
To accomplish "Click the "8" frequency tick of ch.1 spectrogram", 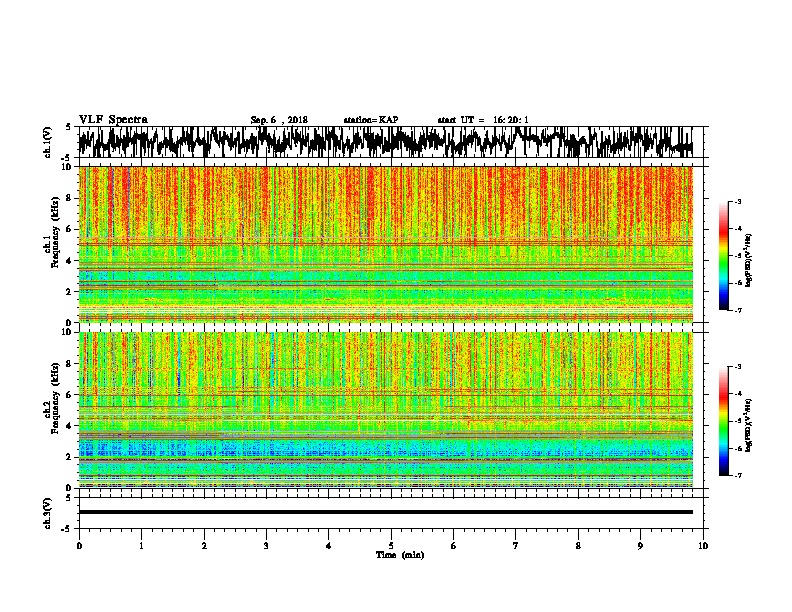I will pos(70,198).
